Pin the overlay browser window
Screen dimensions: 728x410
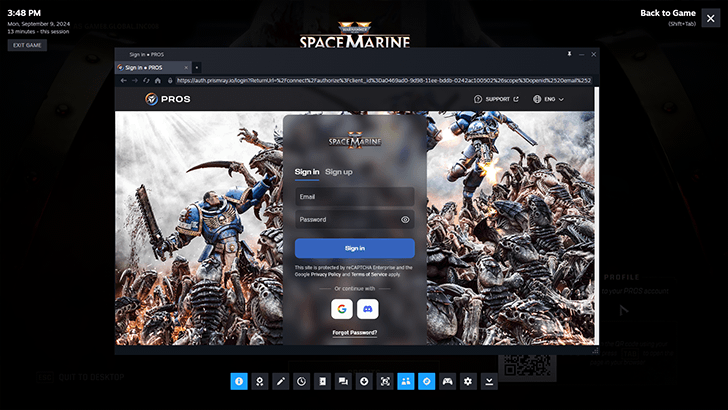click(569, 54)
